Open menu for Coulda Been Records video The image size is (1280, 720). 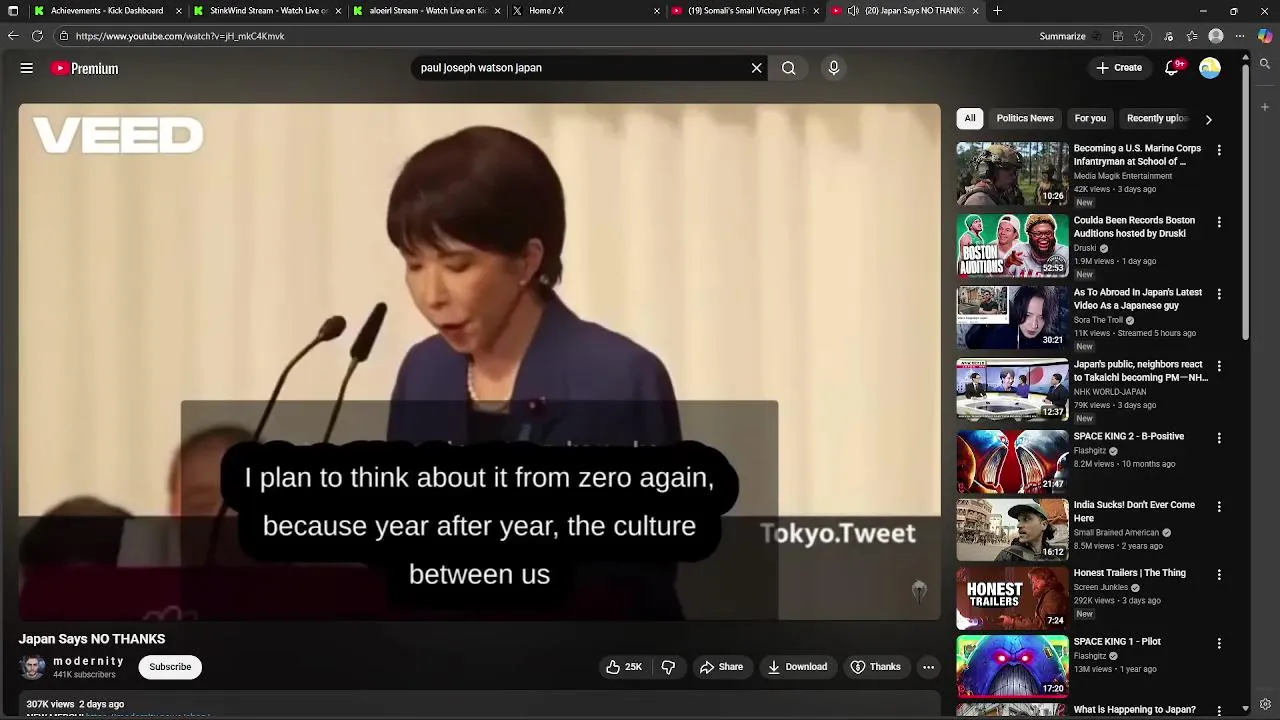pyautogui.click(x=1219, y=222)
